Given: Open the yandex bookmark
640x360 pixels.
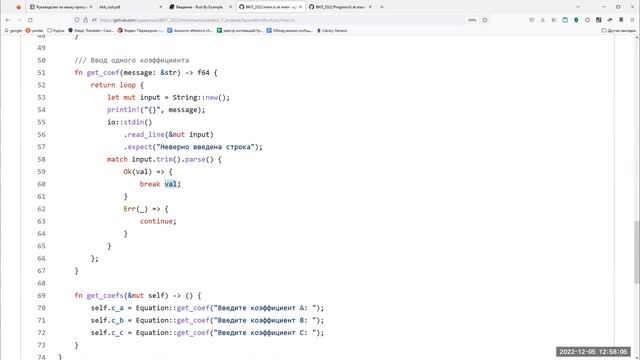Looking at the screenshot, I should 35,31.
